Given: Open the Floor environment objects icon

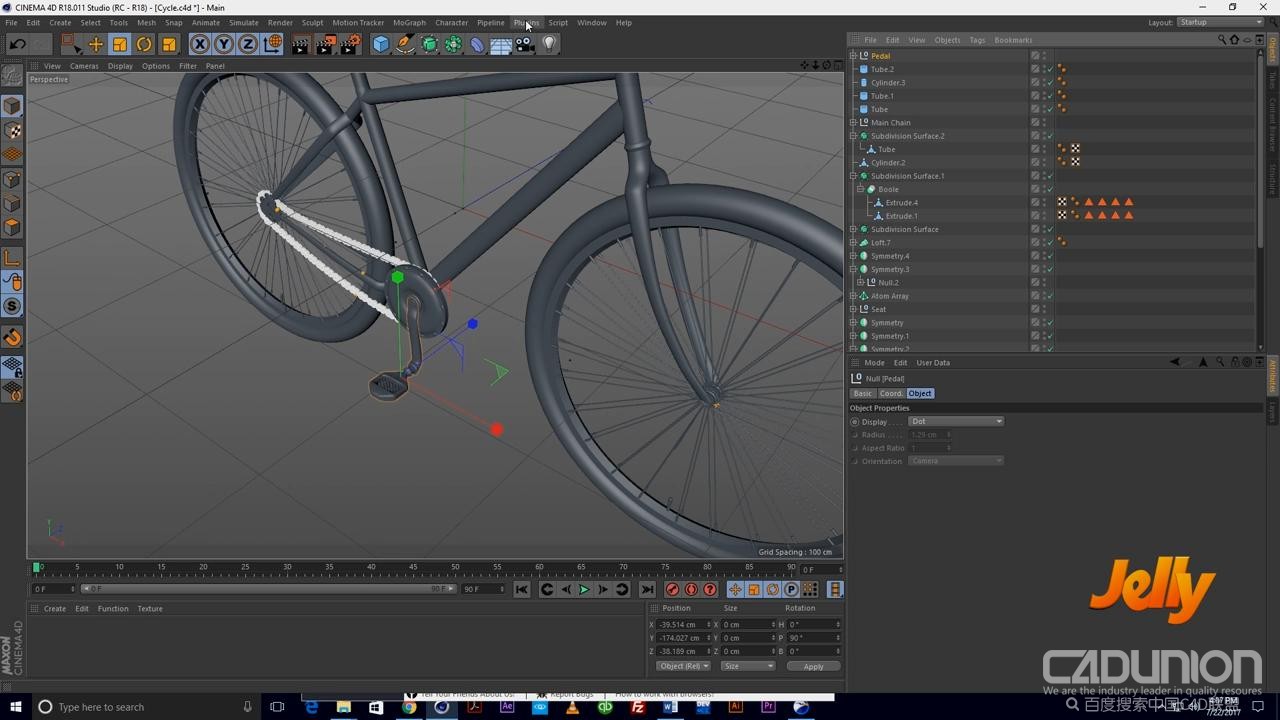Looking at the screenshot, I should (501, 44).
